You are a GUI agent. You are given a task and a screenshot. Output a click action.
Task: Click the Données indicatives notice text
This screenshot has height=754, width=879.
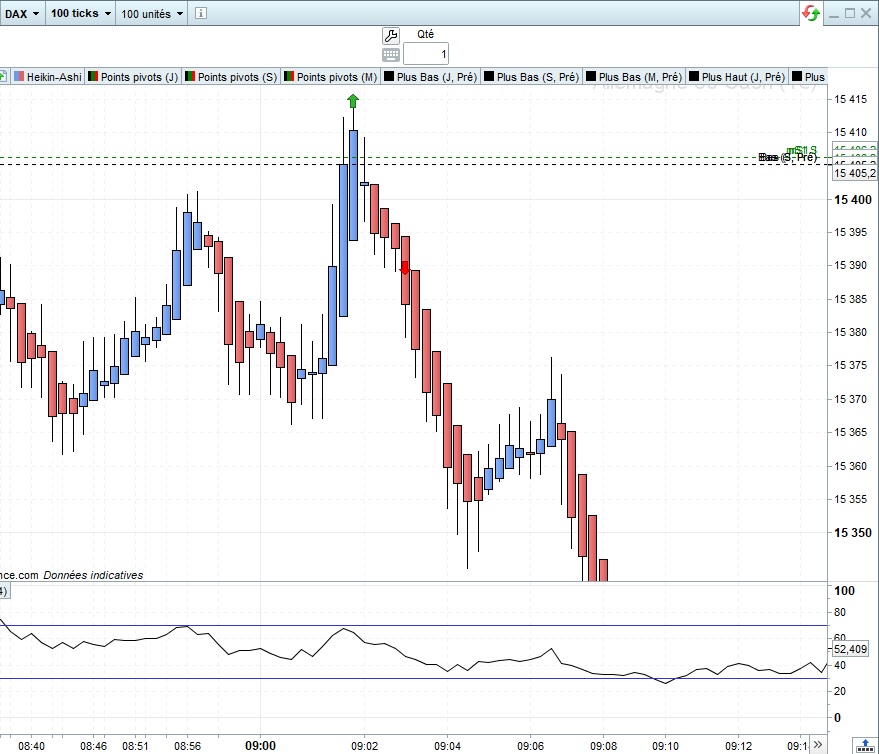[93, 575]
